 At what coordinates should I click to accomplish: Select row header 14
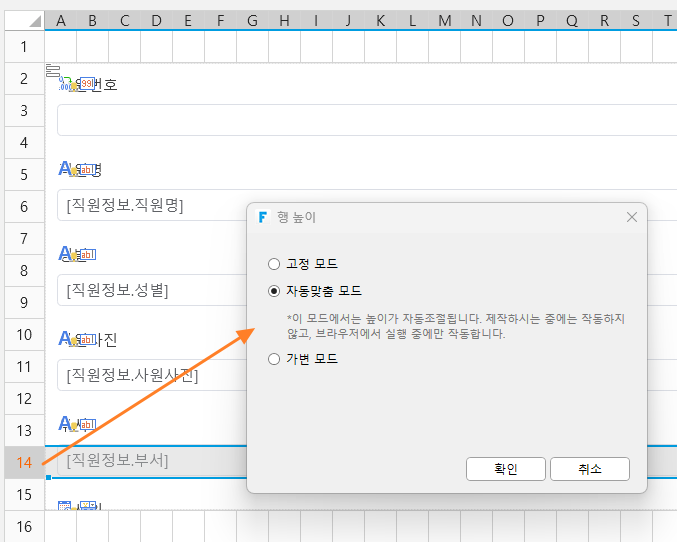point(24,463)
